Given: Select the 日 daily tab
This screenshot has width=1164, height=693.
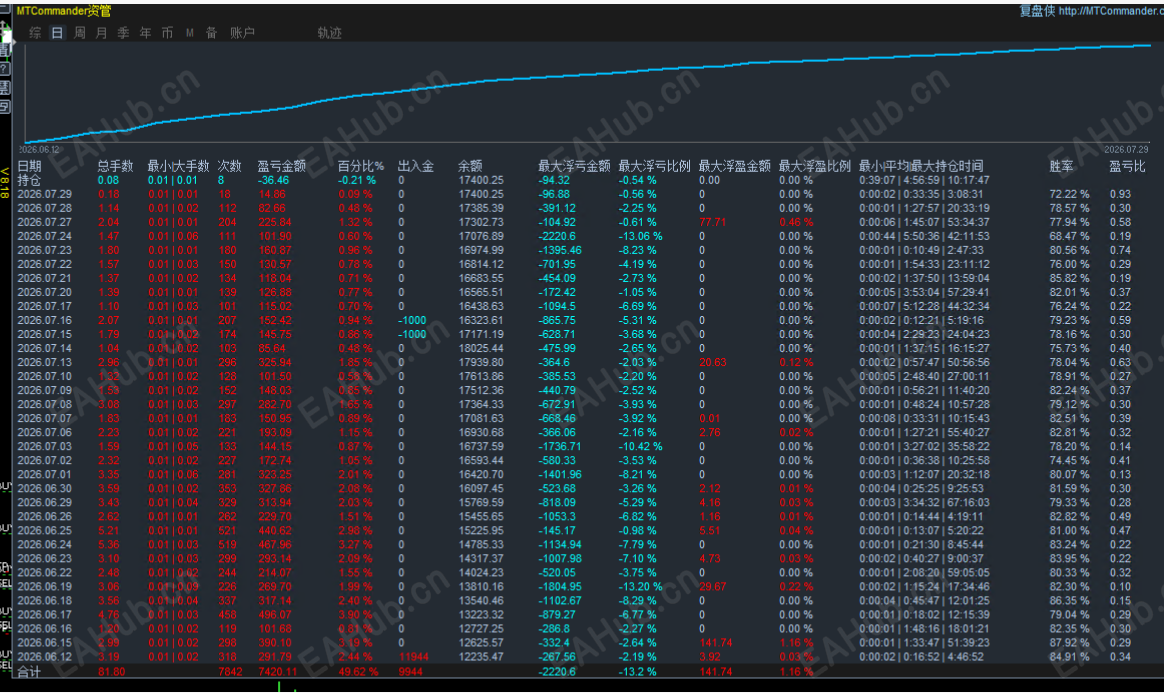Looking at the screenshot, I should pos(57,33).
